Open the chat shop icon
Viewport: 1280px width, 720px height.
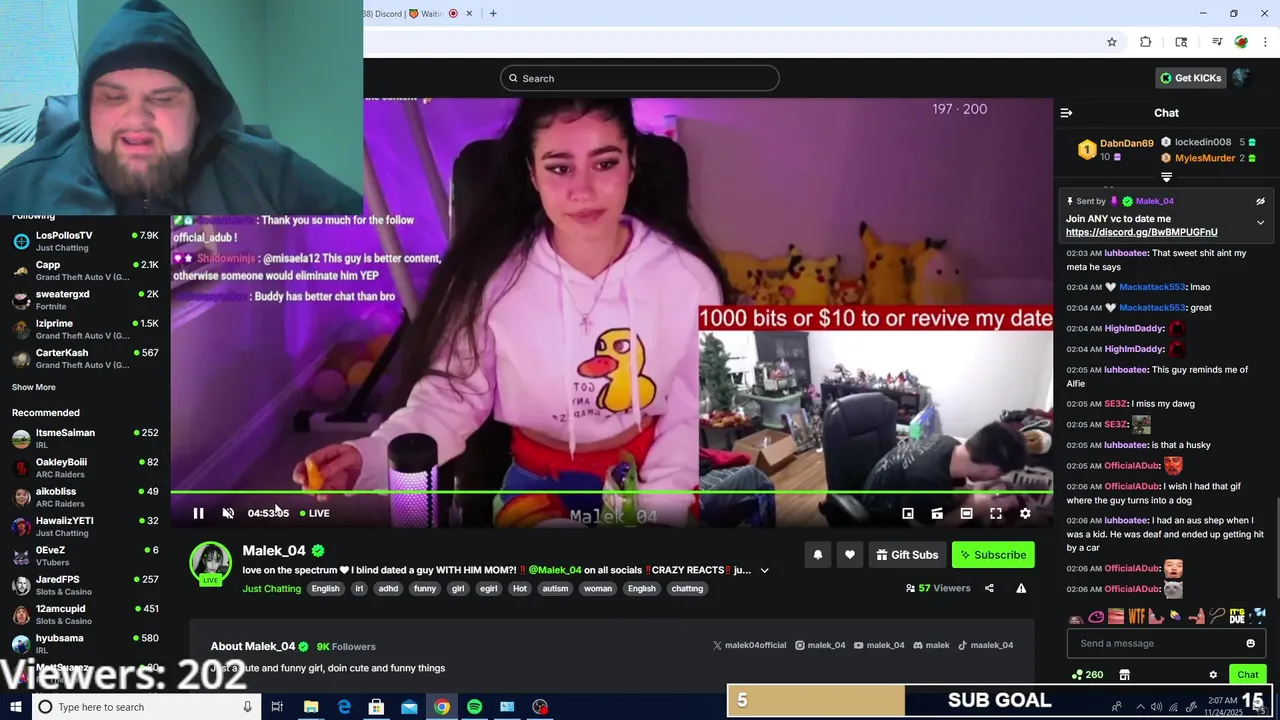[x=1124, y=674]
